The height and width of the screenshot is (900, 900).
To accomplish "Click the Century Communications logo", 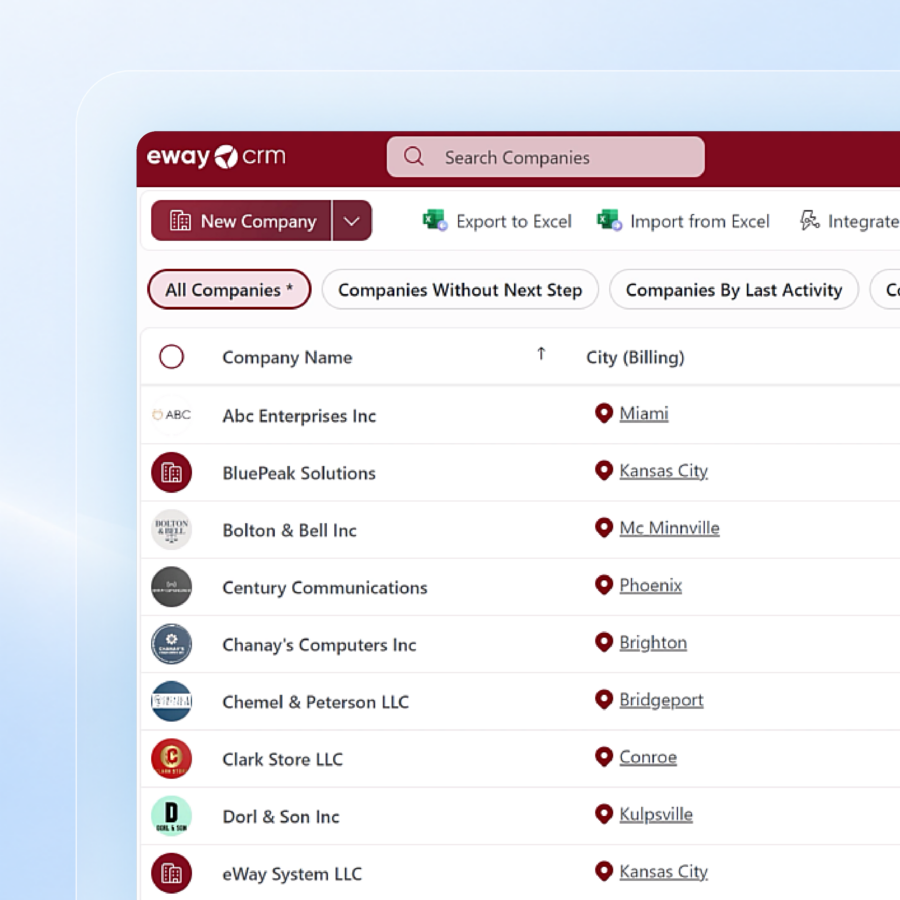I will [x=171, y=587].
